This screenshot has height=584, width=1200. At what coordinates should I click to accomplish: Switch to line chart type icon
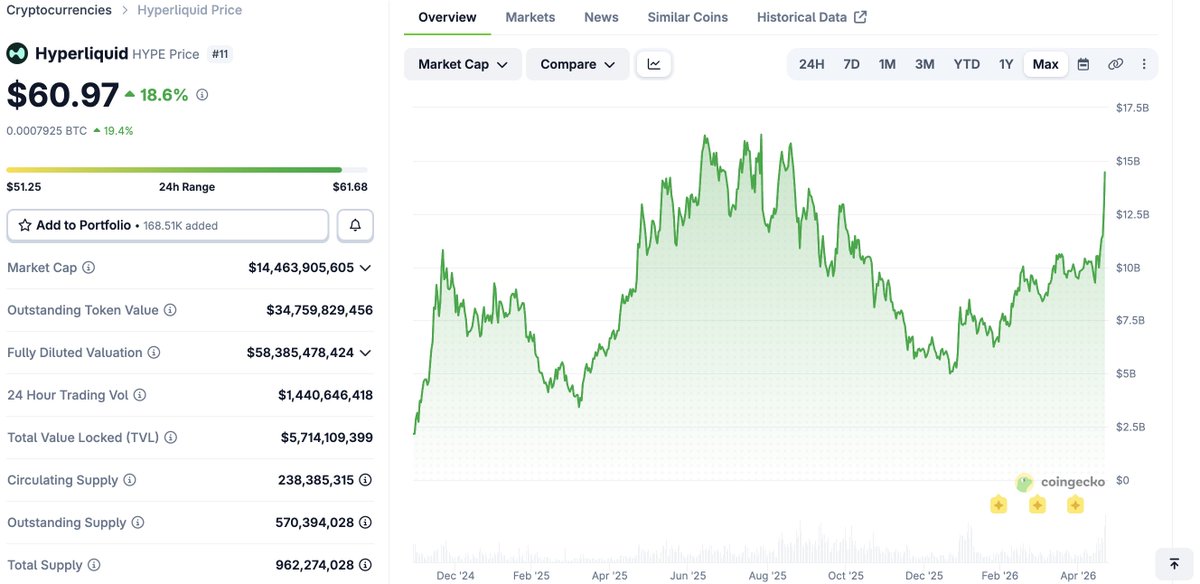click(x=654, y=64)
